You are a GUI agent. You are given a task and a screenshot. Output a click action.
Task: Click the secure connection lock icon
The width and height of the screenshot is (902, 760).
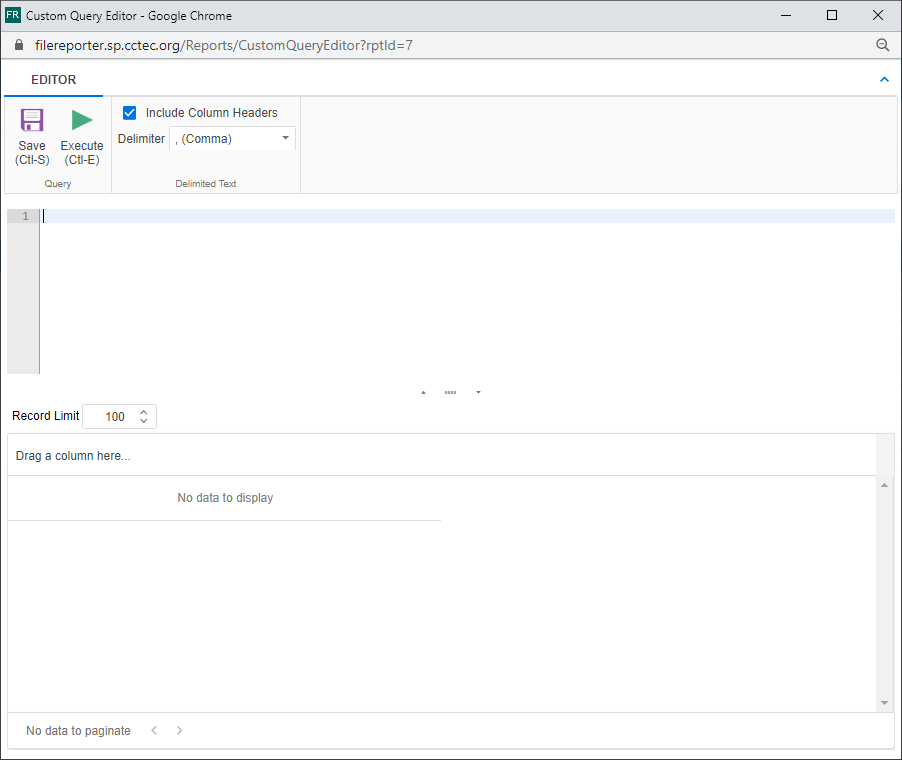tap(17, 45)
